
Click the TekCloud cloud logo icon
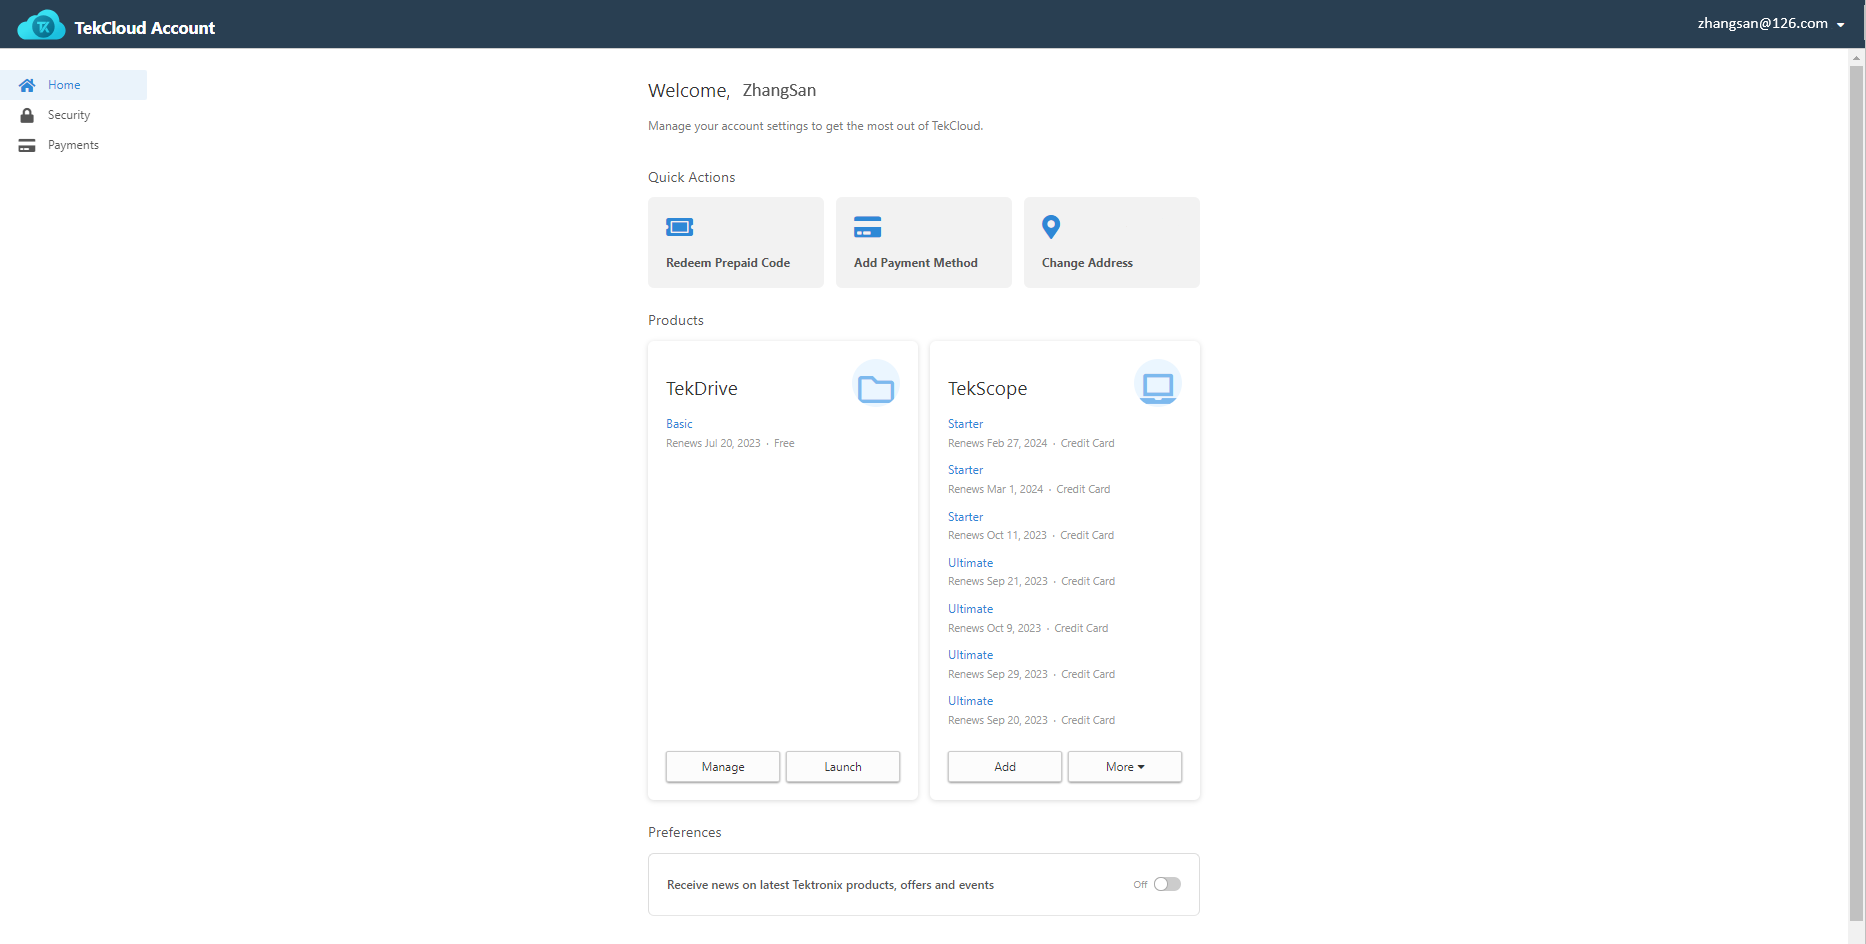(41, 26)
